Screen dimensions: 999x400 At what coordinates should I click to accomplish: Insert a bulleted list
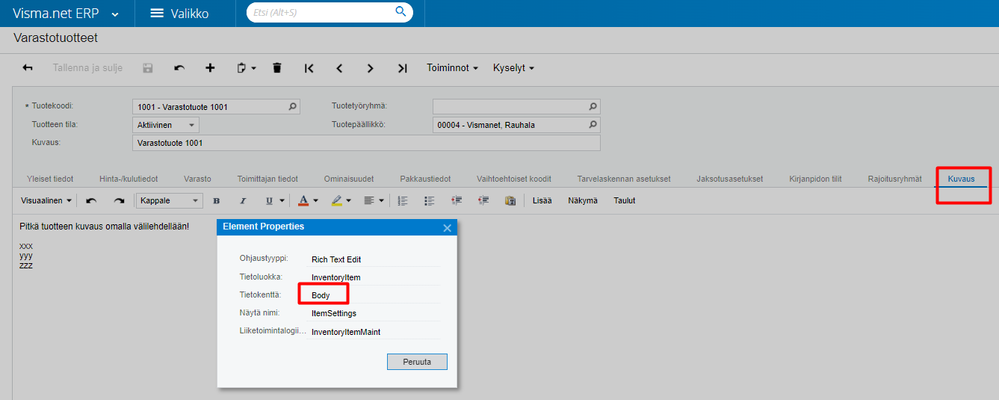tap(429, 201)
